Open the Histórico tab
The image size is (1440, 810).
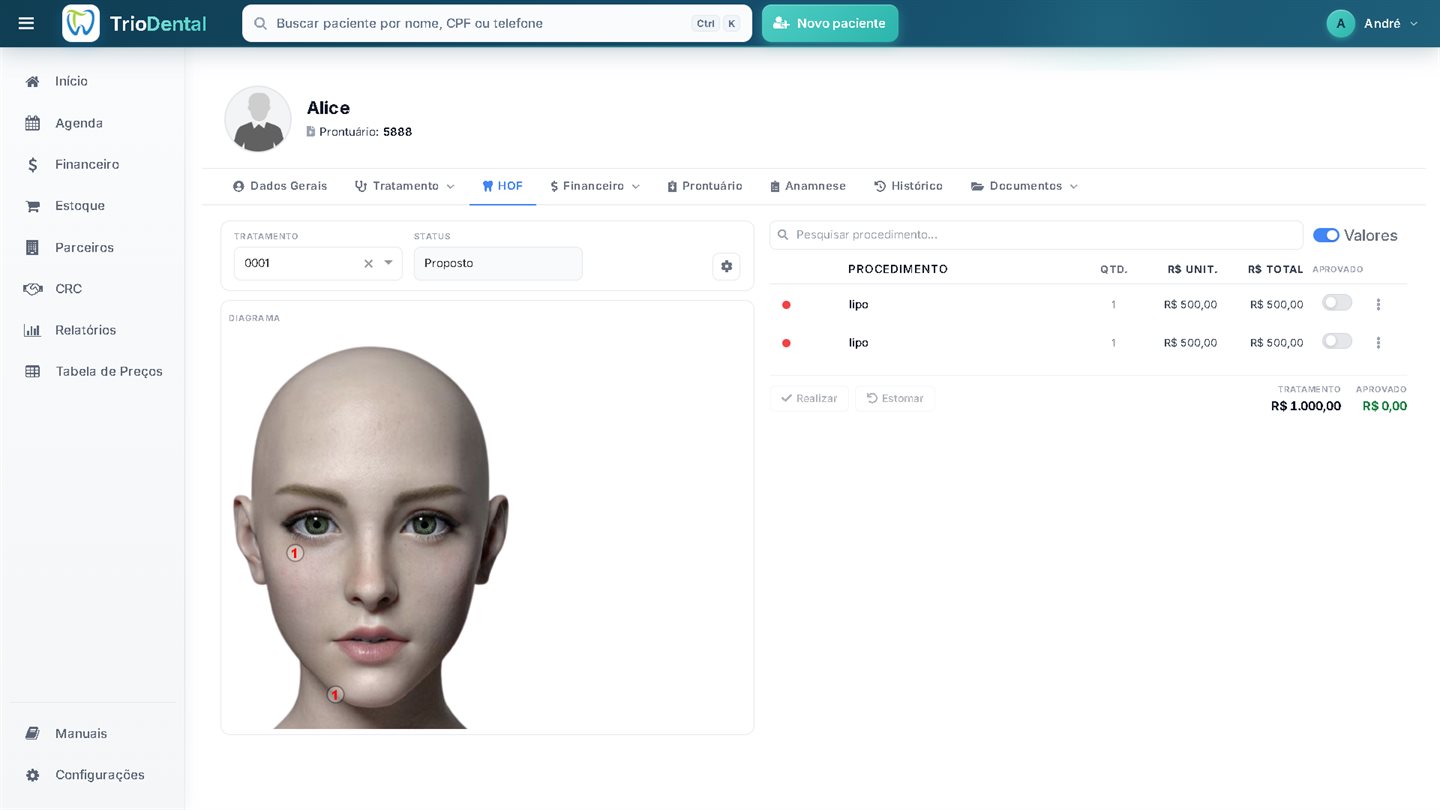click(x=908, y=186)
